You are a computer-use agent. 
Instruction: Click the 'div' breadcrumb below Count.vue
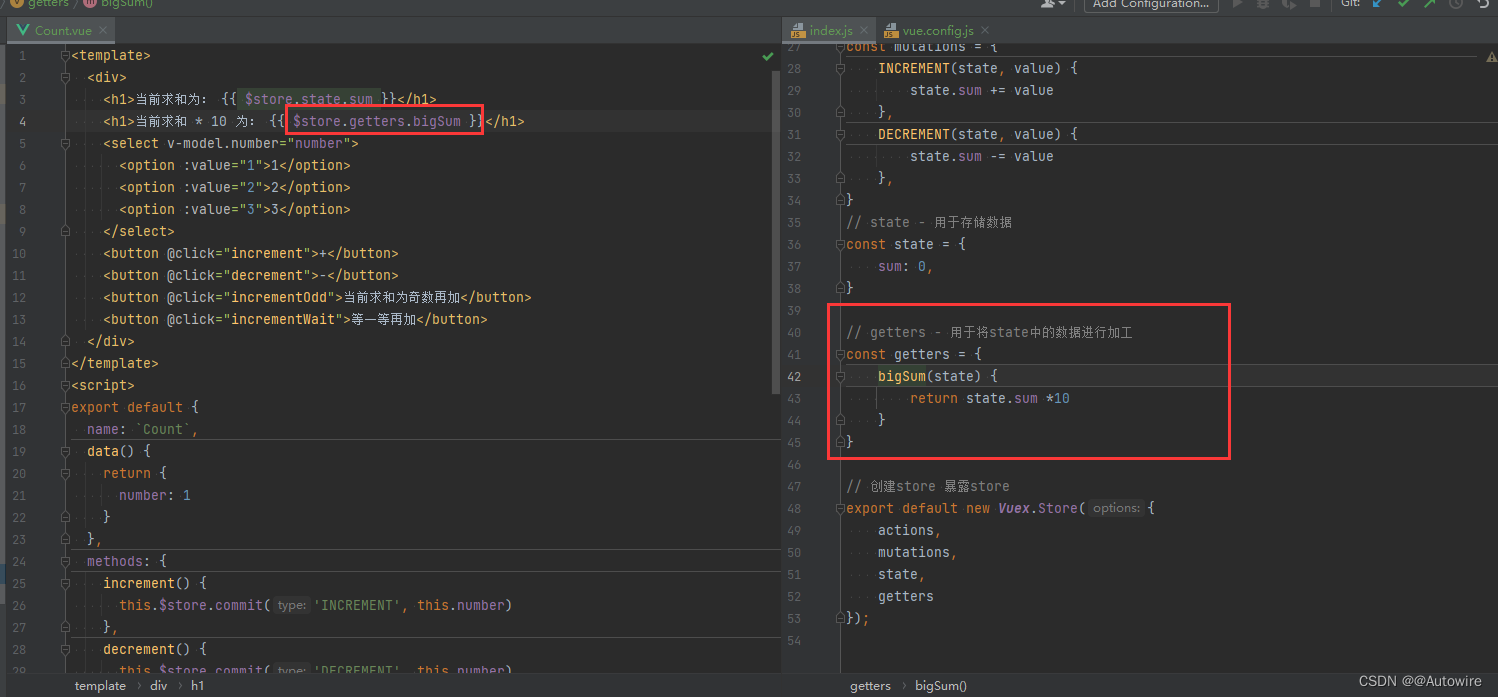pyautogui.click(x=159, y=686)
